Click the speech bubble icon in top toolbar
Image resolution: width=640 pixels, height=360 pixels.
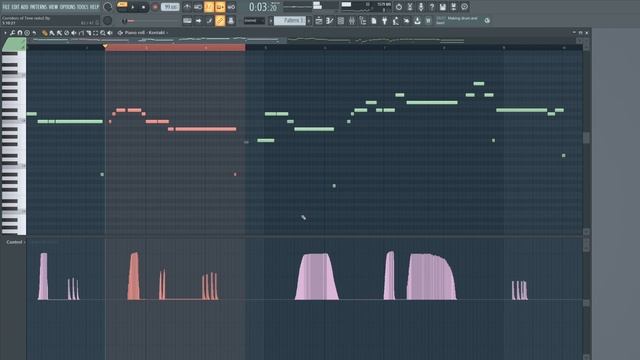coord(464,7)
